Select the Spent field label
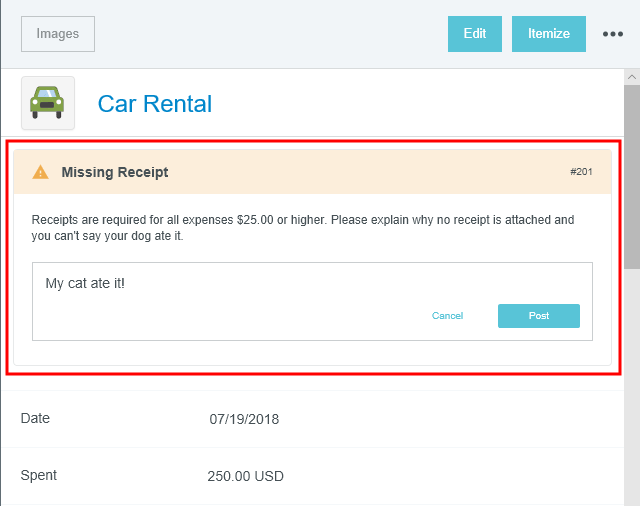Viewport: 640px width, 506px height. click(x=39, y=475)
